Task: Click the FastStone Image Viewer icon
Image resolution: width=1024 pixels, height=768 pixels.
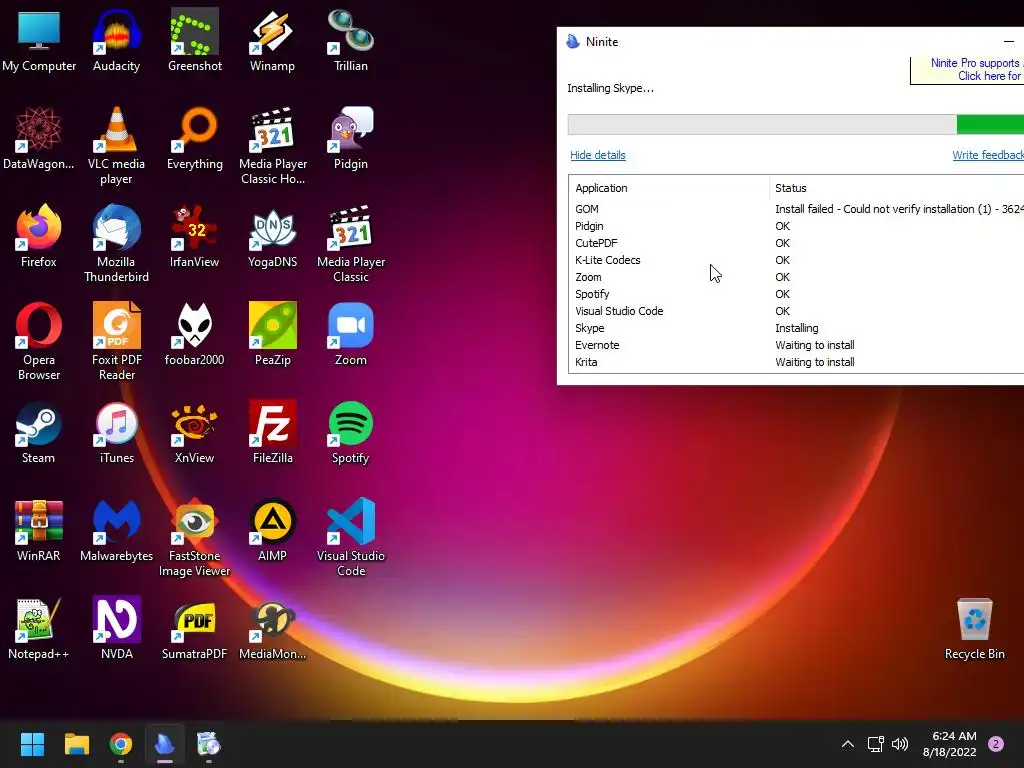Action: [x=195, y=537]
